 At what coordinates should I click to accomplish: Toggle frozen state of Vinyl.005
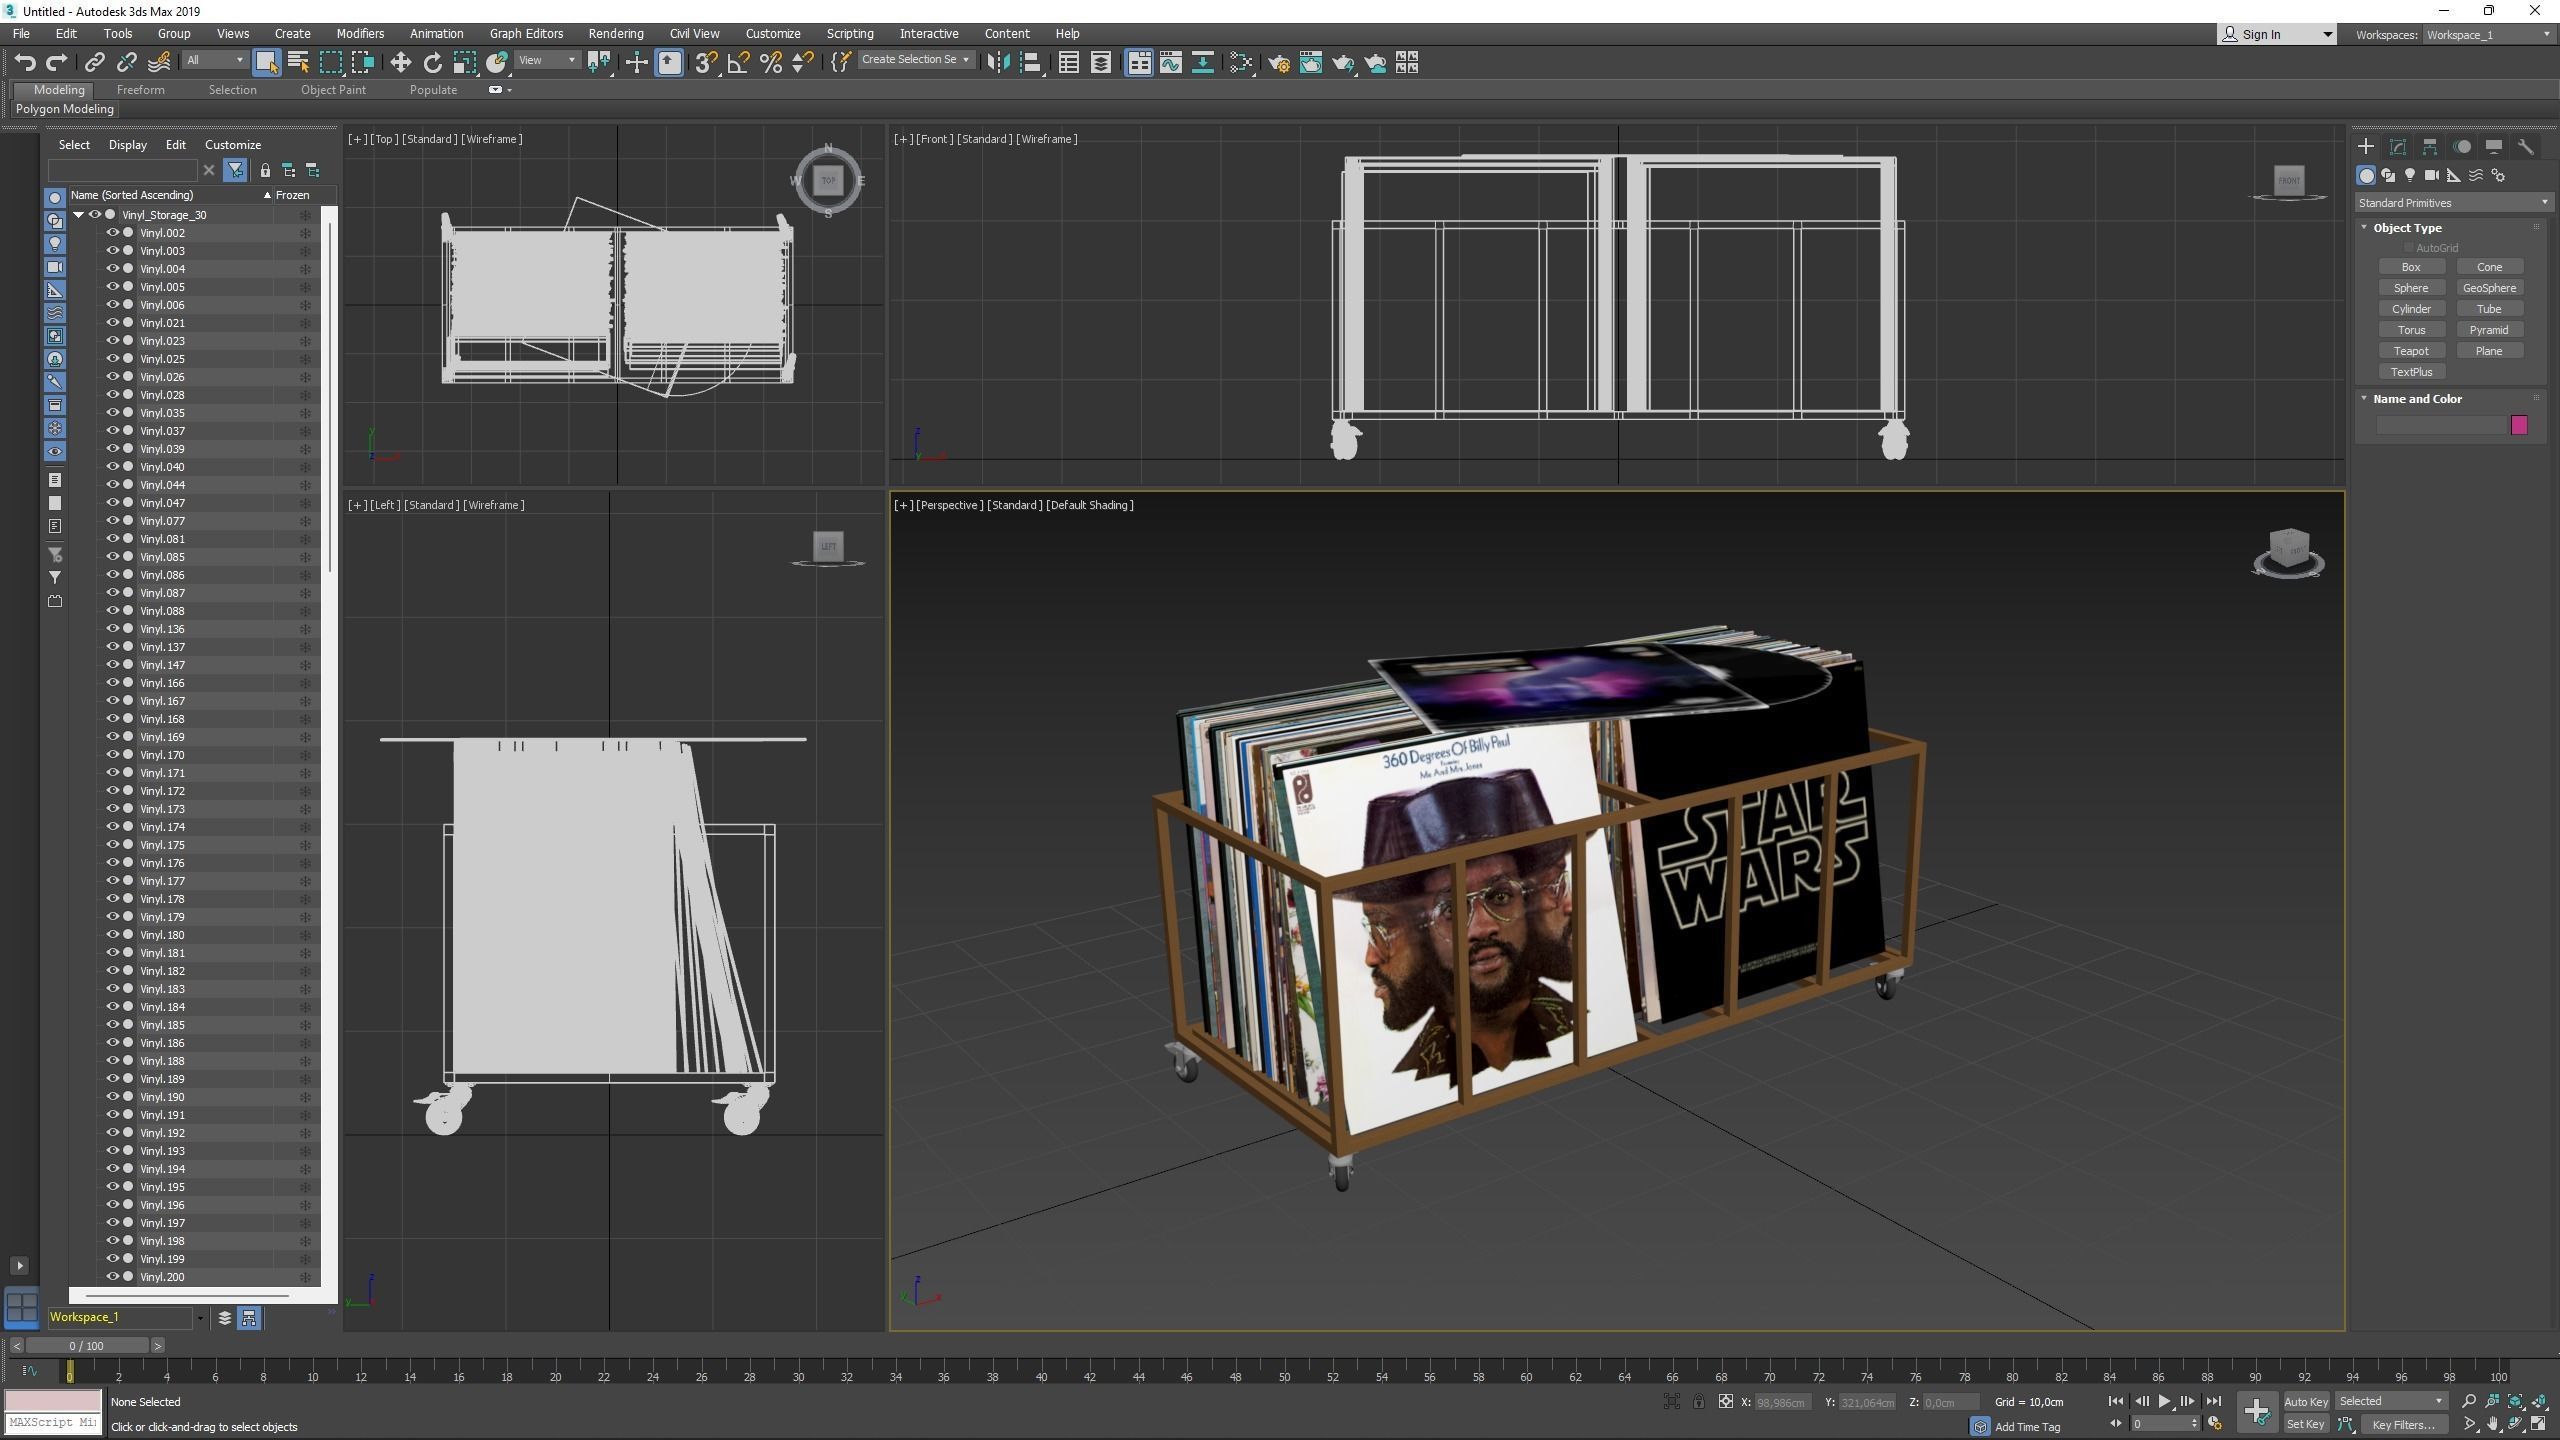point(305,287)
